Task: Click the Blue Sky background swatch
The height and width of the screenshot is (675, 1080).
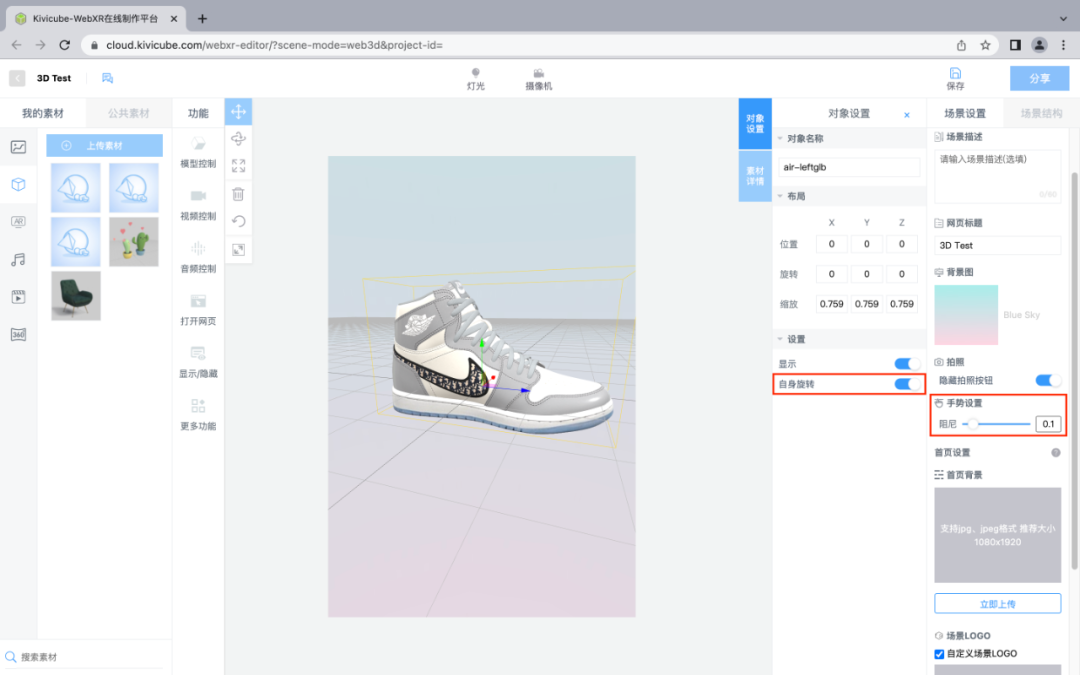Action: coord(966,315)
